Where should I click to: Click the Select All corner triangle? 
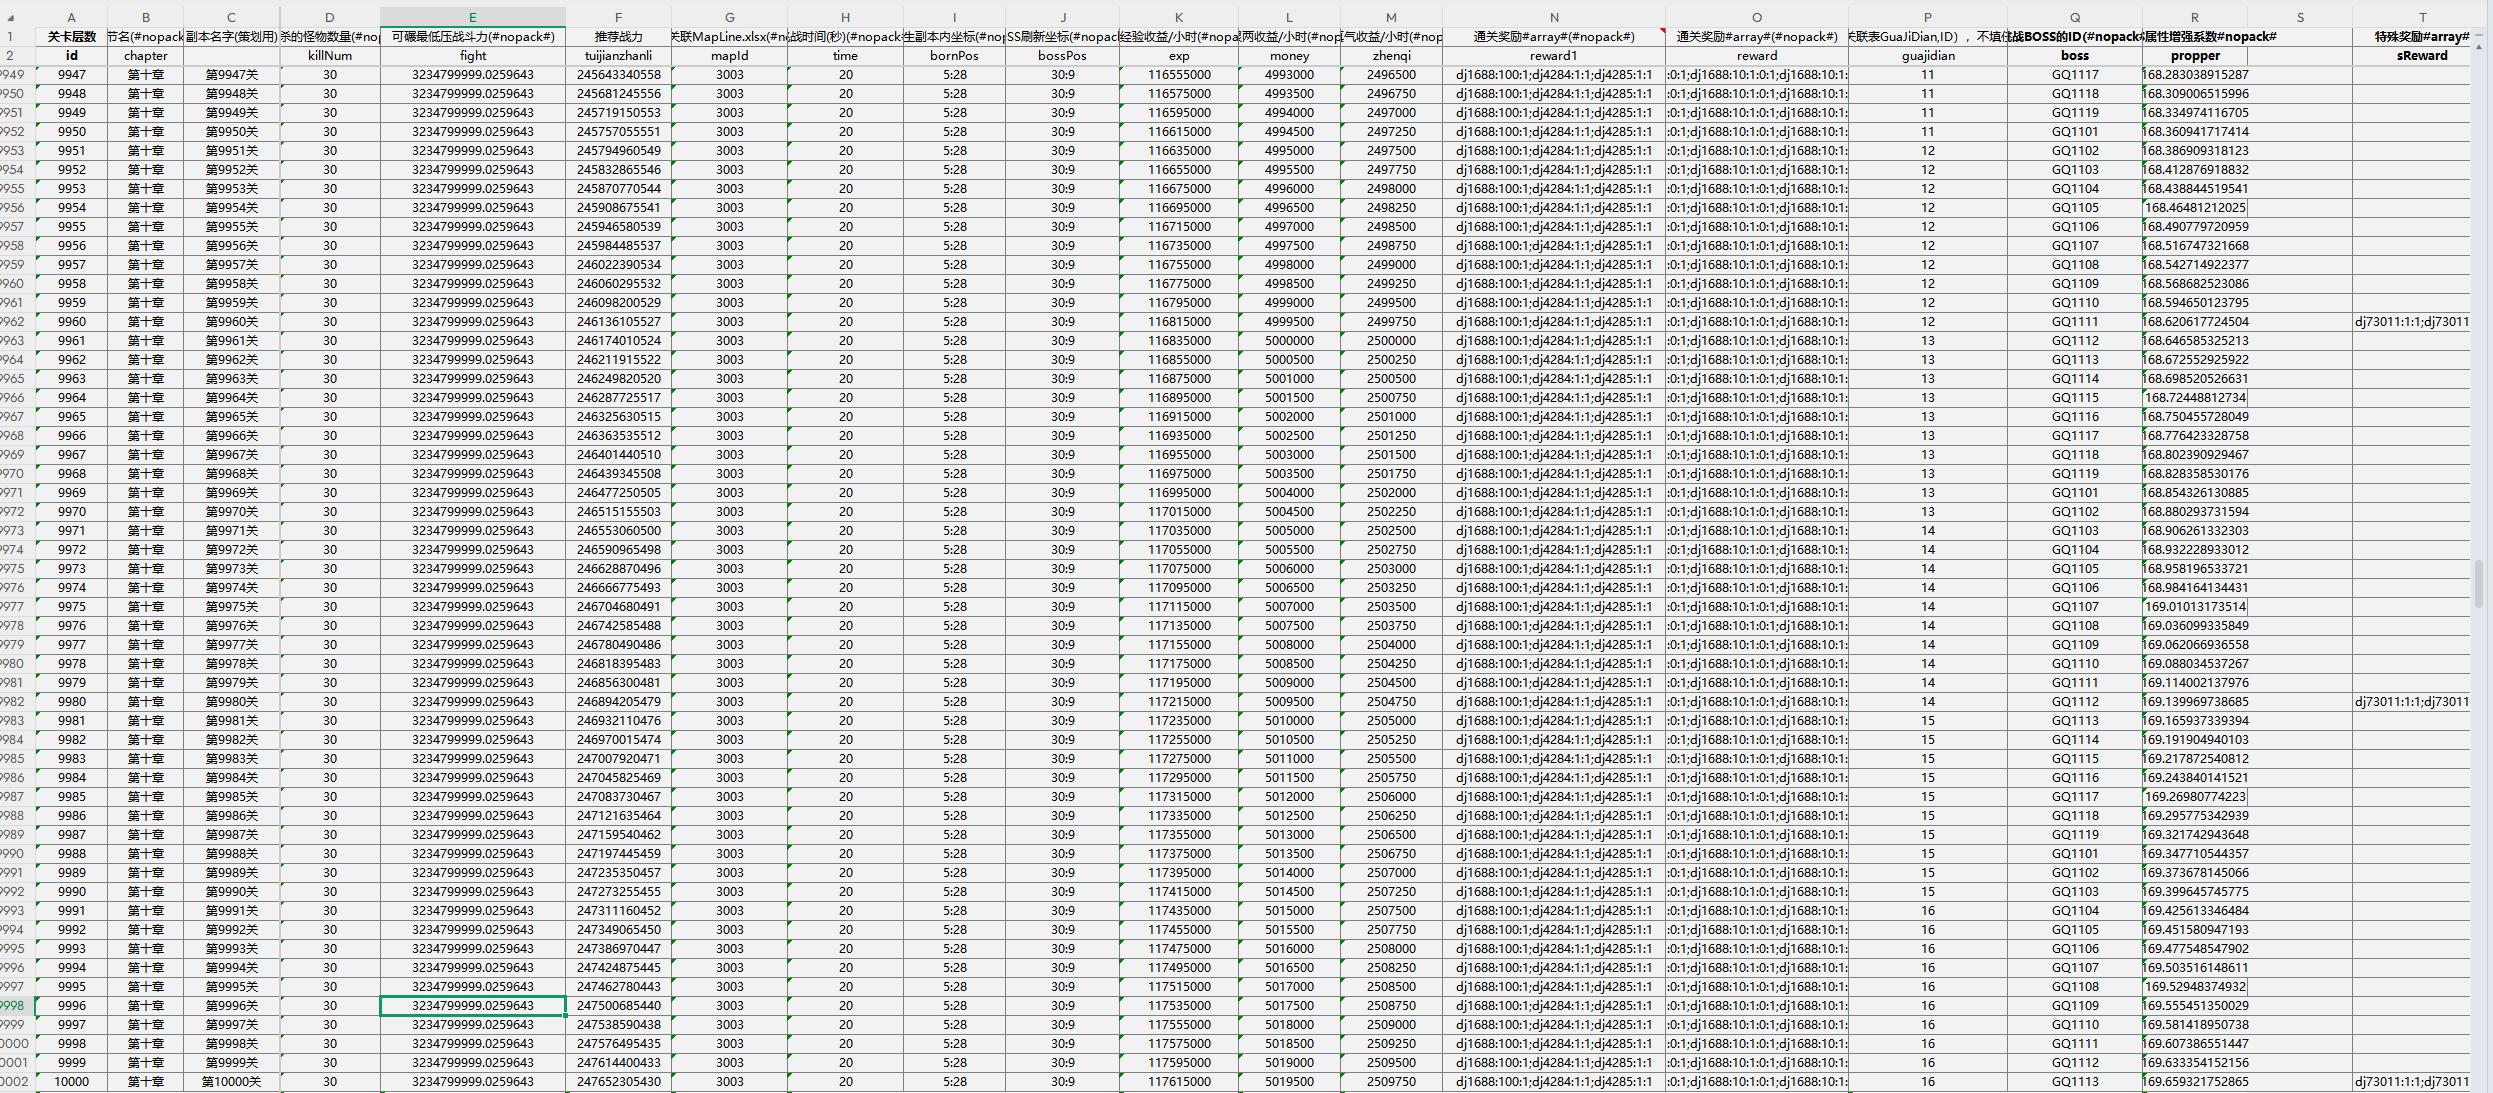(x=11, y=17)
